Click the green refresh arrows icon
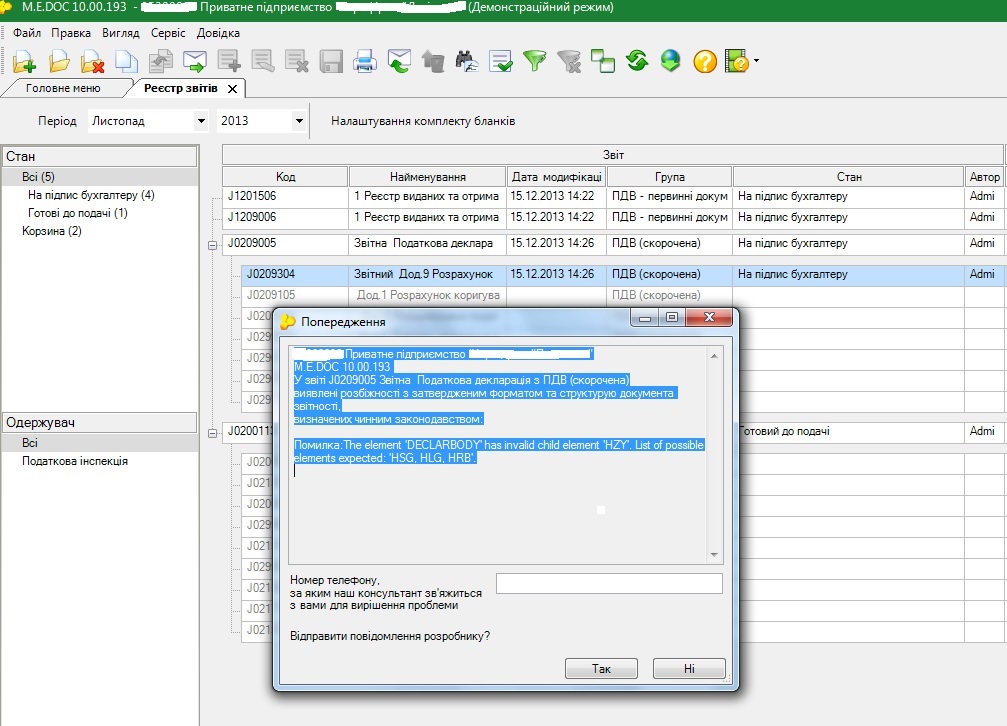Viewport: 1007px width, 726px height. (x=637, y=62)
